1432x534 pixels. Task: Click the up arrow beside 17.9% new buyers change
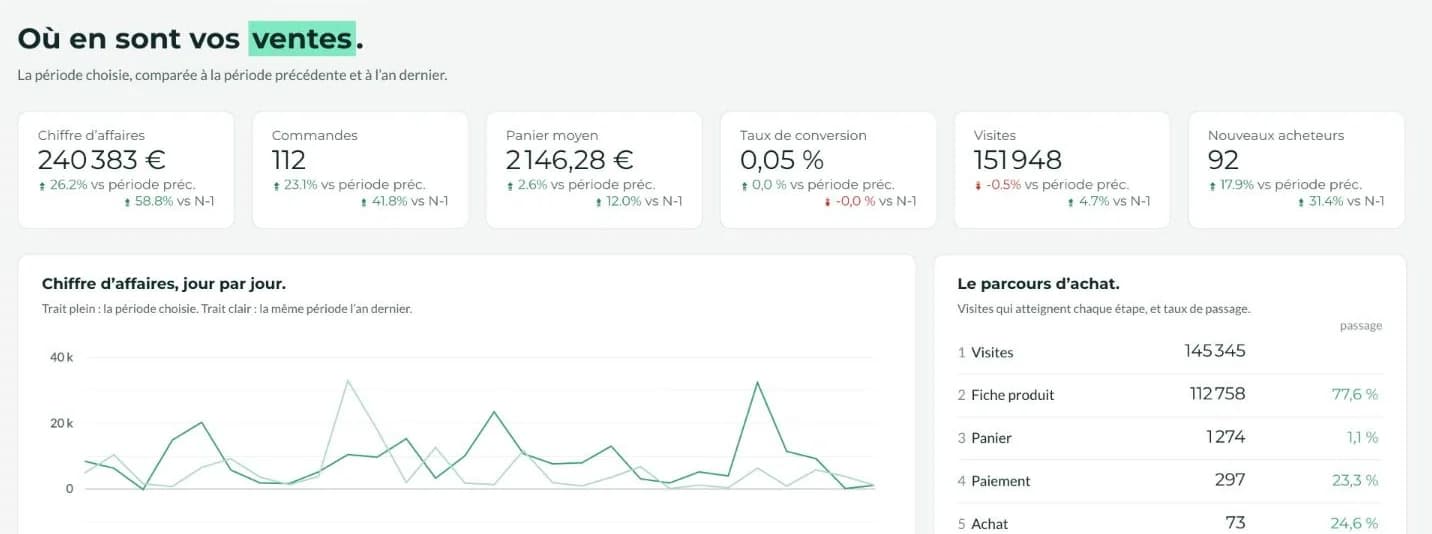pos(1211,186)
